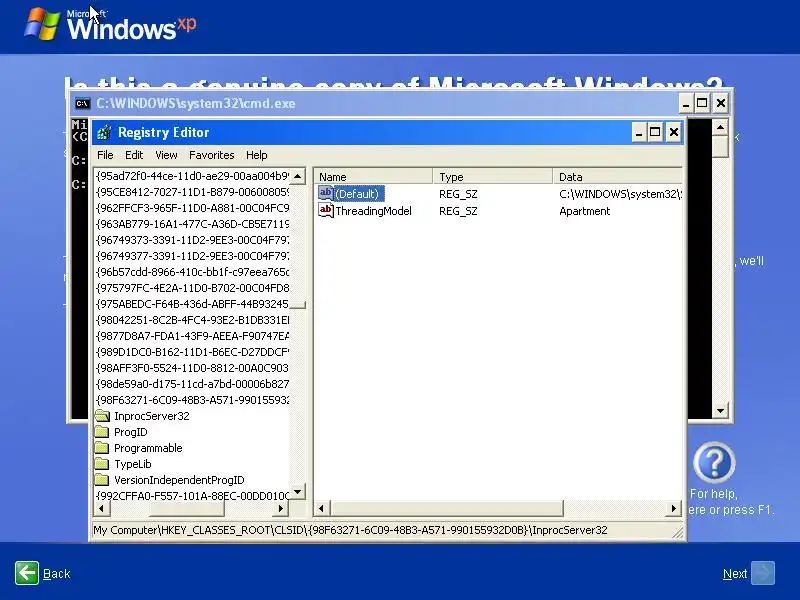Select the ProgID key

[x=131, y=432]
